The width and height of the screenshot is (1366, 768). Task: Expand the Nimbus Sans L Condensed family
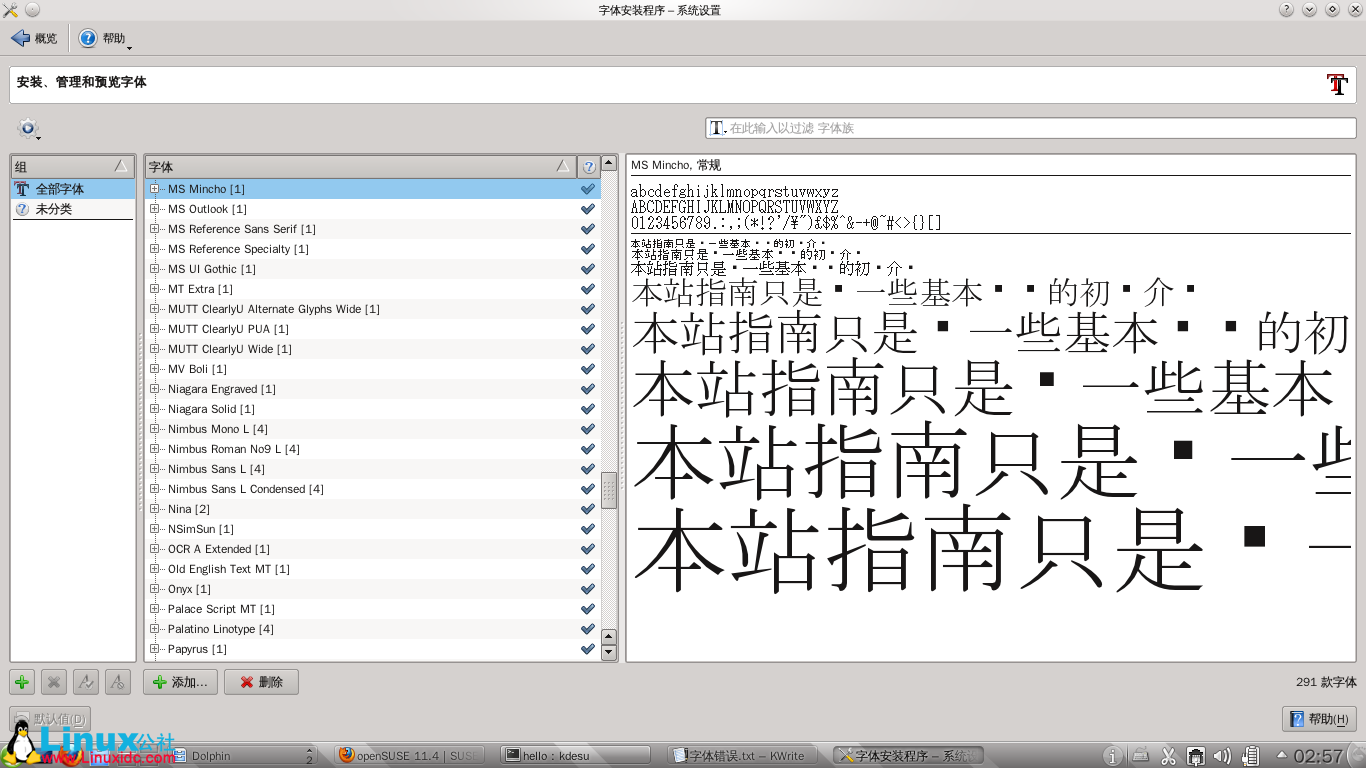(x=155, y=489)
